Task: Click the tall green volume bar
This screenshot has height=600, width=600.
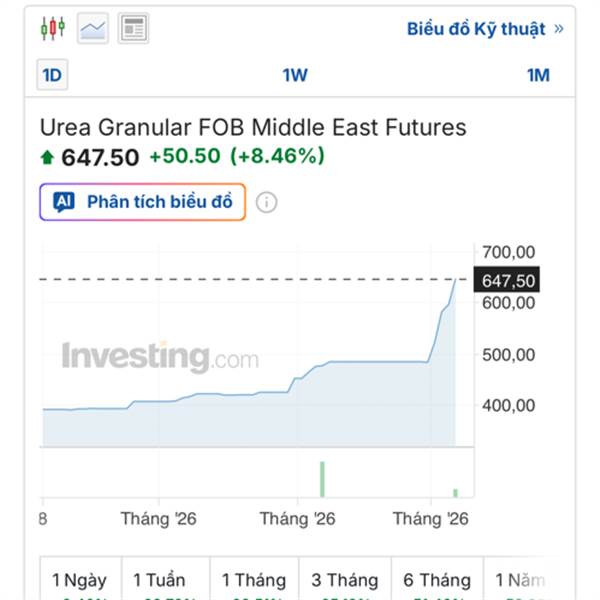Action: coord(322,478)
